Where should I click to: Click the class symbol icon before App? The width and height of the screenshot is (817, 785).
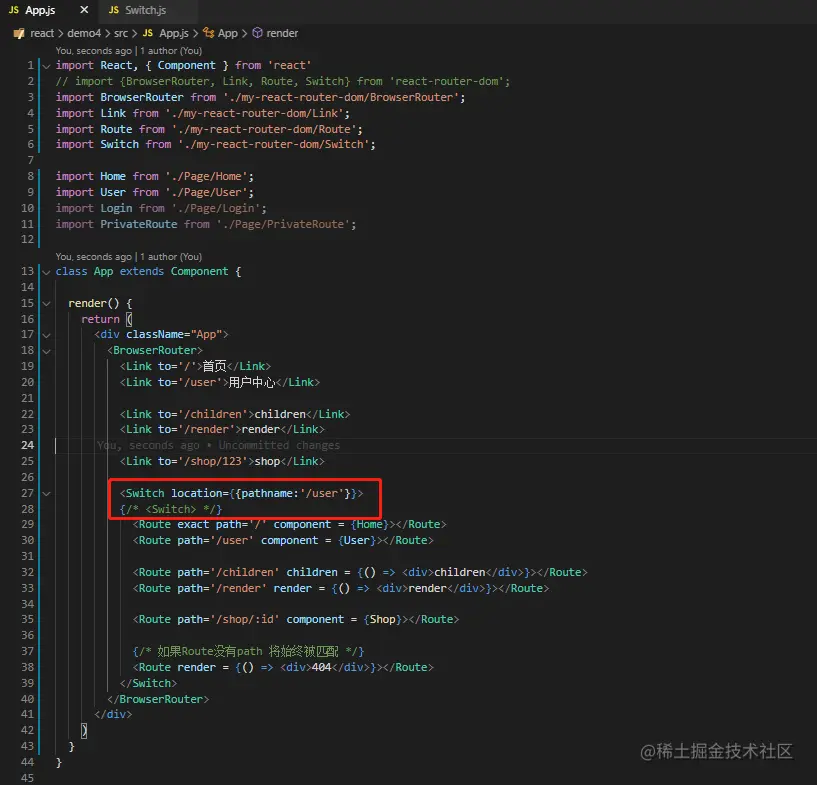click(x=208, y=33)
